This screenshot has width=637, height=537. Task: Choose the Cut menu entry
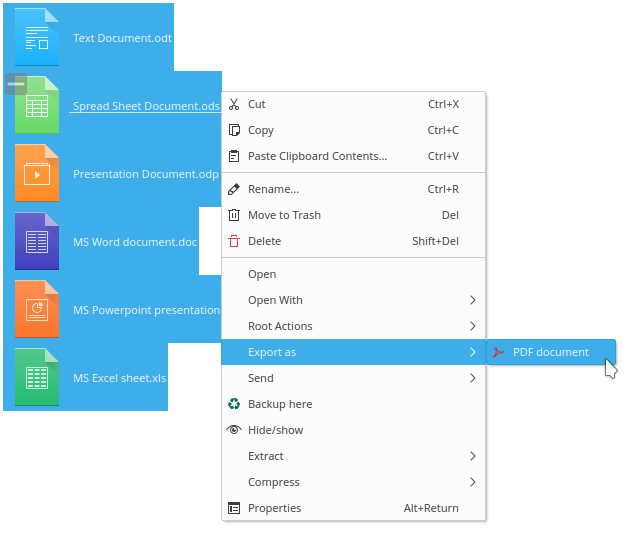353,104
